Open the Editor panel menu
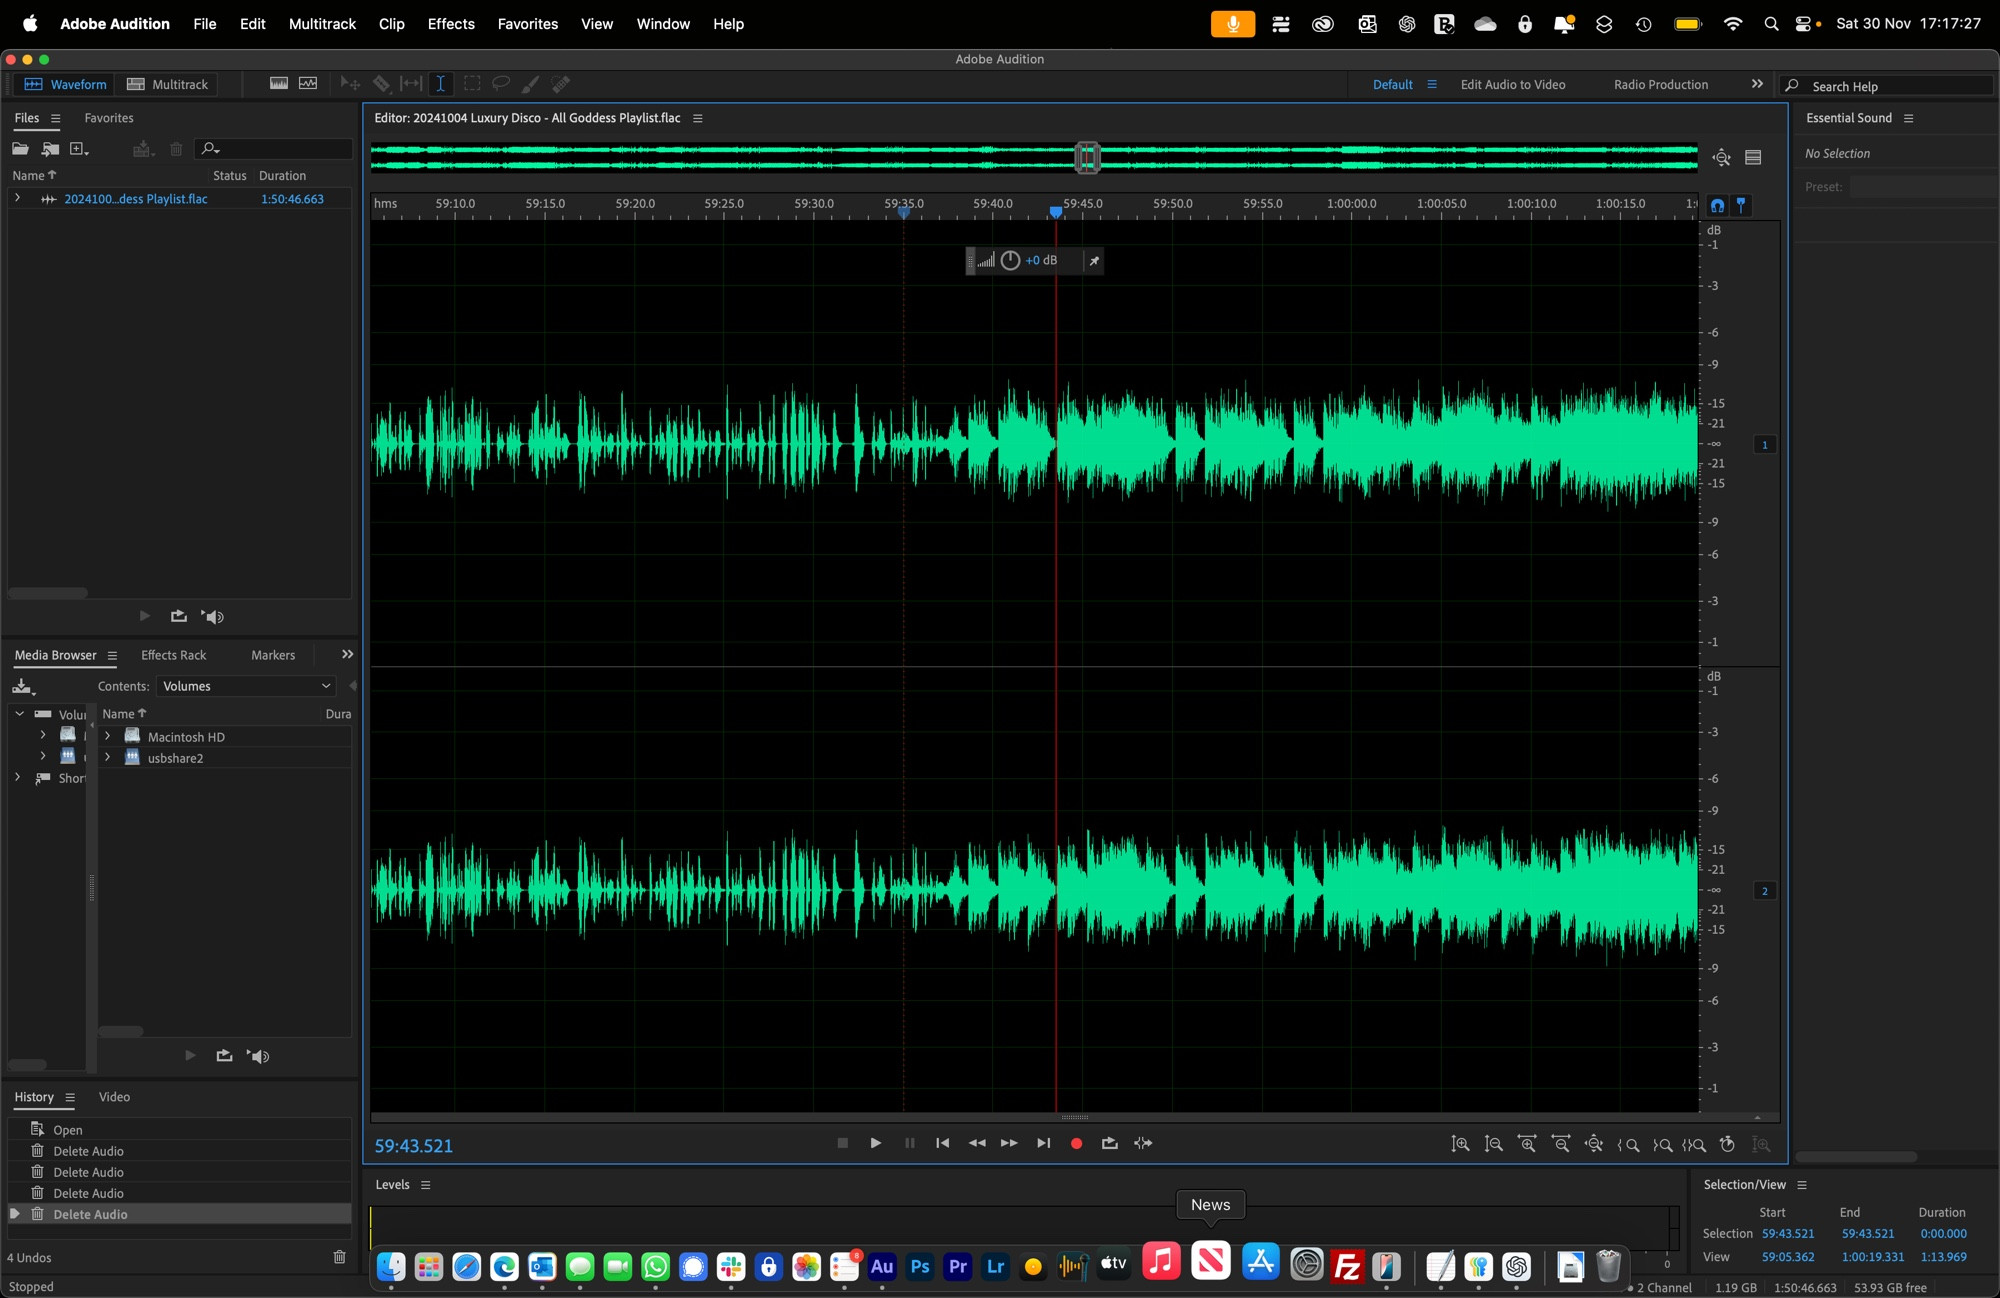The image size is (2000, 1298). tap(698, 118)
